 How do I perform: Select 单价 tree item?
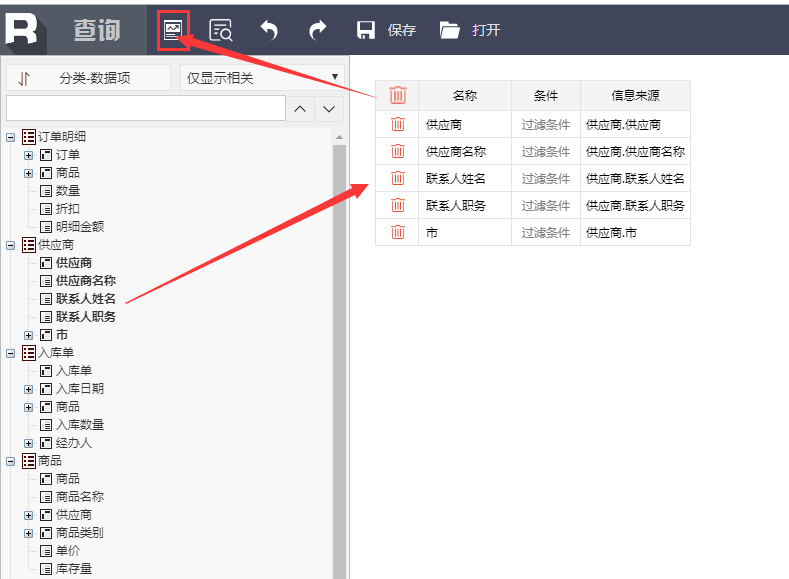(68, 550)
